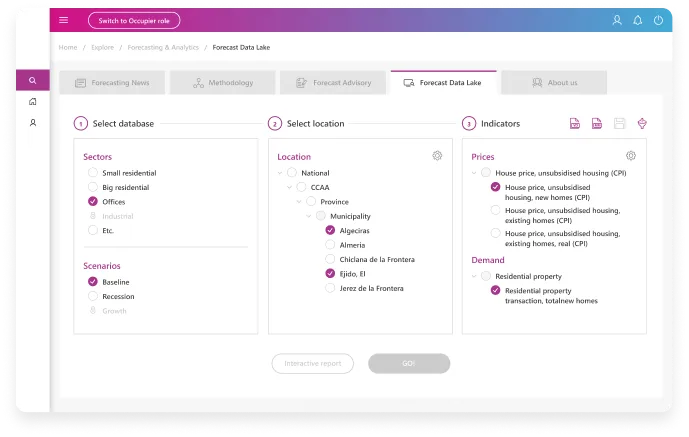This screenshot has width=689, height=437.
Task: Select the search icon in sidebar
Action: pyautogui.click(x=33, y=81)
